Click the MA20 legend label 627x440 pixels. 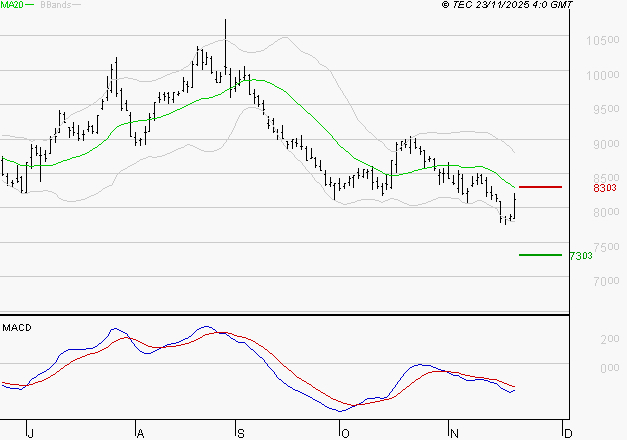tap(11, 4)
